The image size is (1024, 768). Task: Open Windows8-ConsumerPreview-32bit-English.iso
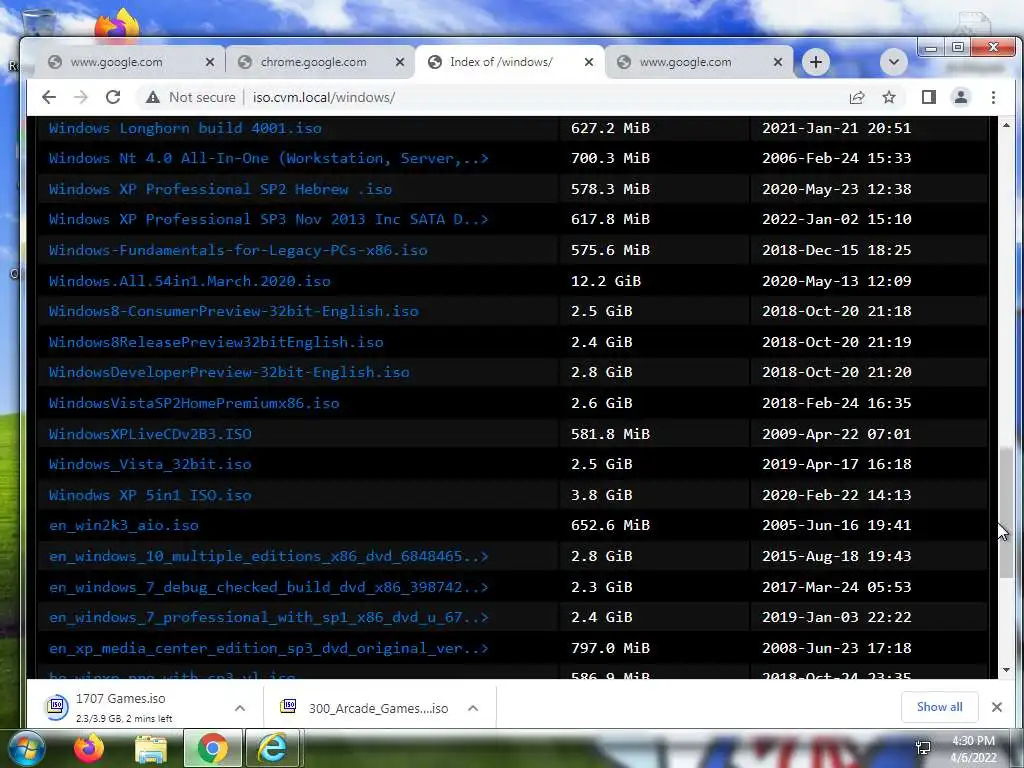click(x=233, y=311)
